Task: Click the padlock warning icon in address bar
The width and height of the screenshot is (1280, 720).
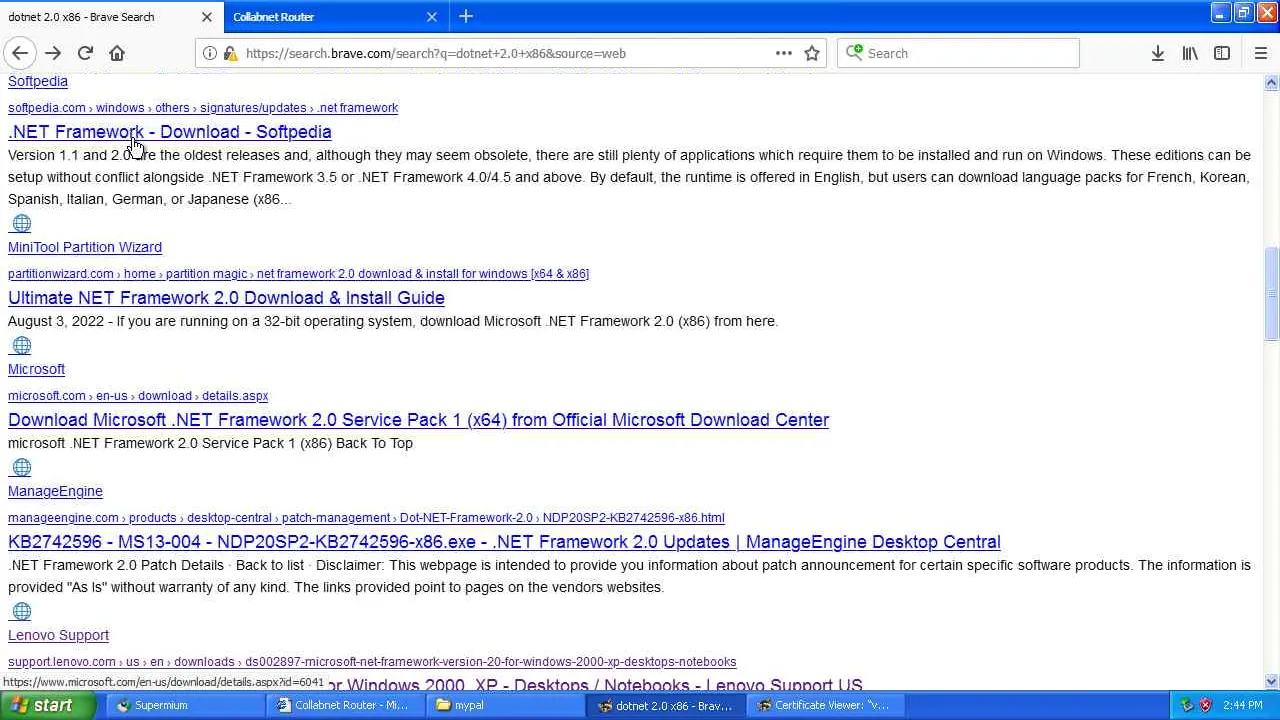Action: (230, 53)
